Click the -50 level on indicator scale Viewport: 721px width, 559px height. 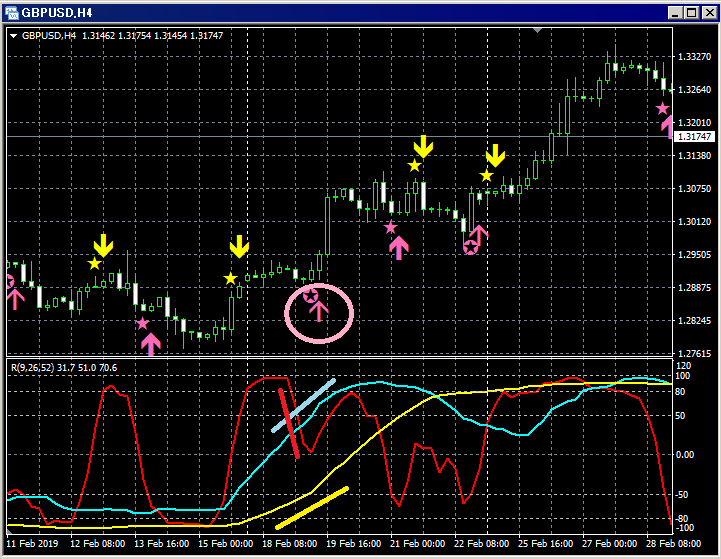(x=681, y=495)
